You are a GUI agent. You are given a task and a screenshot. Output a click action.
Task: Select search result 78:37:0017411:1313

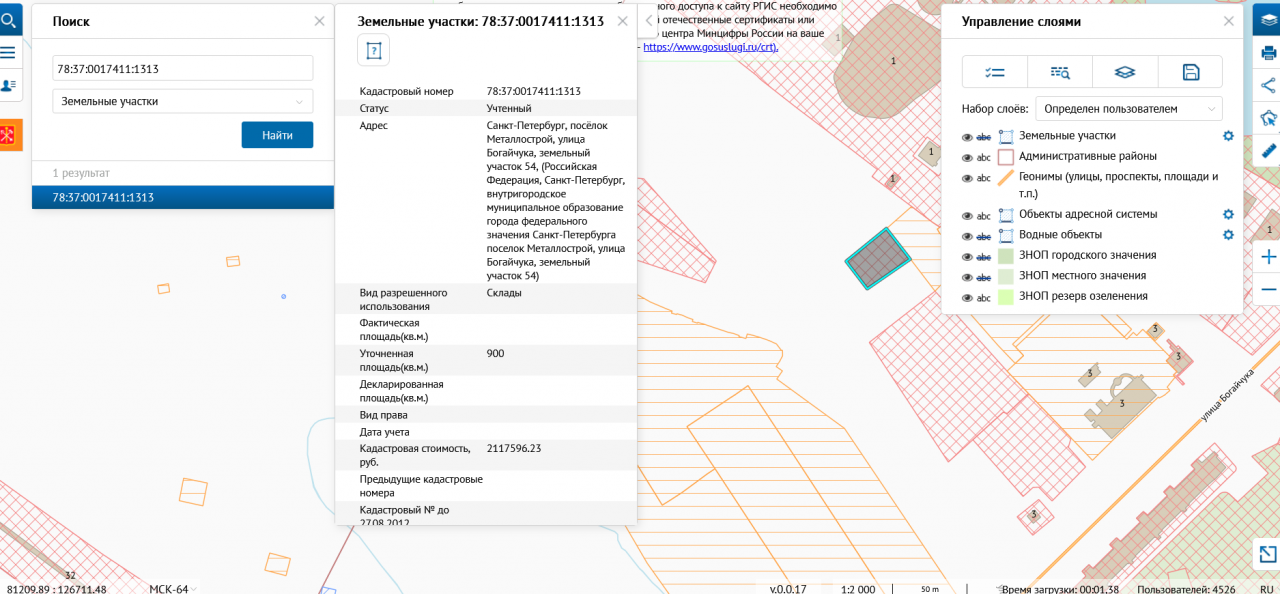click(183, 198)
